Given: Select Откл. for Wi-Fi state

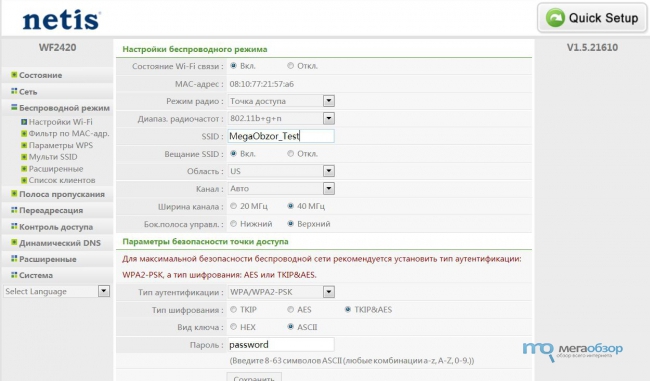Looking at the screenshot, I should point(291,66).
